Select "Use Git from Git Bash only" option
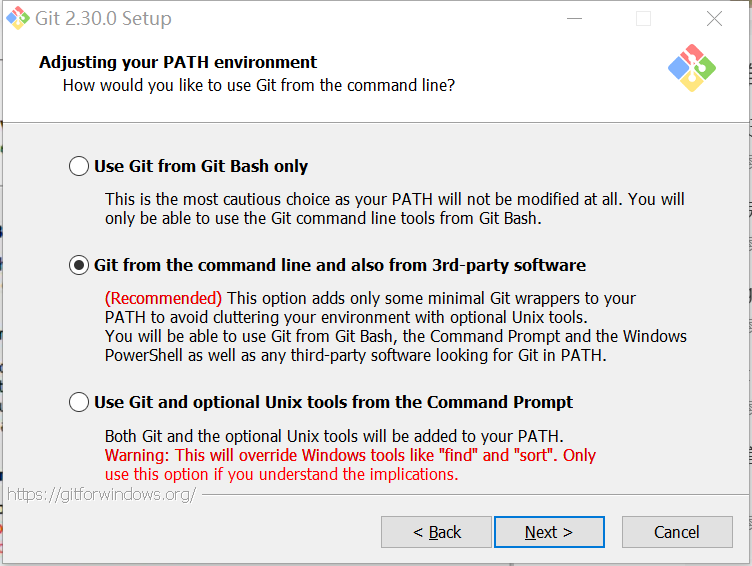This screenshot has height=566, width=752. coord(79,166)
